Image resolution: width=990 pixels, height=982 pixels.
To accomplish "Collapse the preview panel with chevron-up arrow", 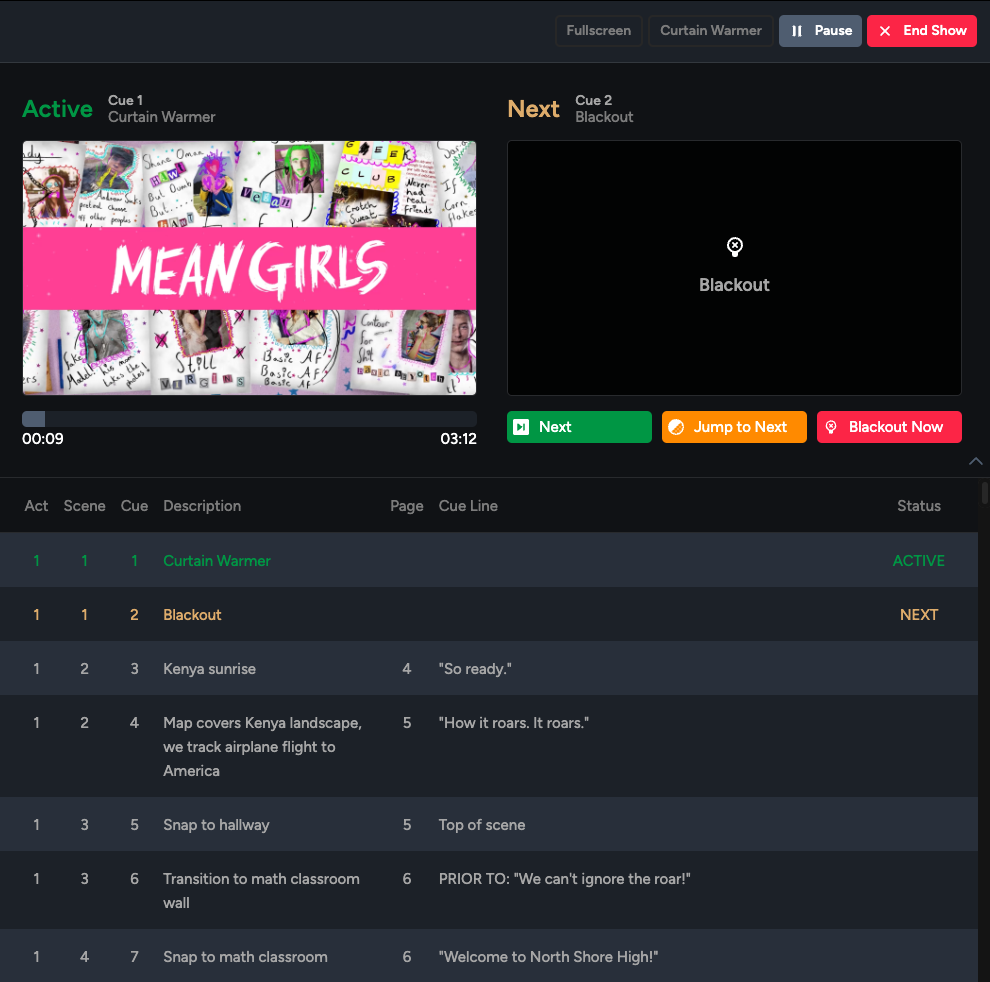I will [975, 461].
